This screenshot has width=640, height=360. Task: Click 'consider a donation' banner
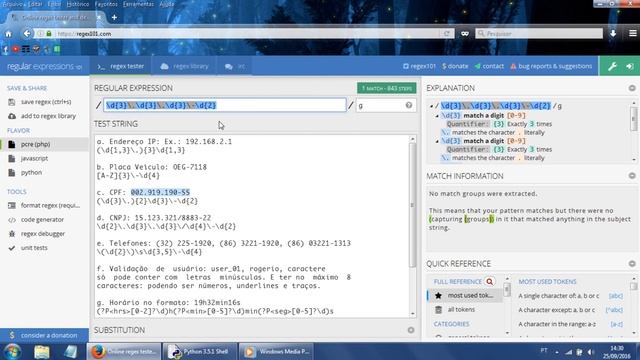[44, 335]
